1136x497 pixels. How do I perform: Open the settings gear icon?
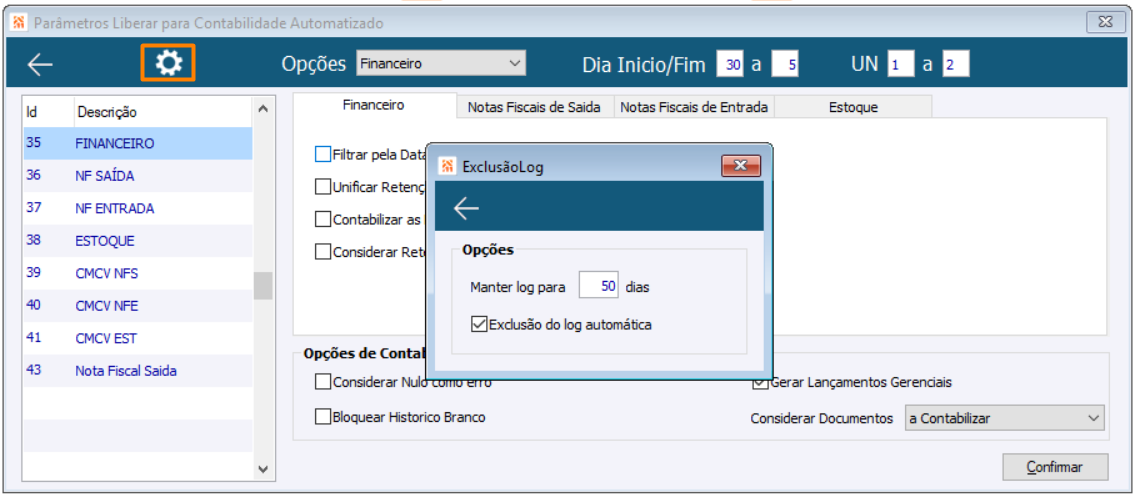(168, 64)
